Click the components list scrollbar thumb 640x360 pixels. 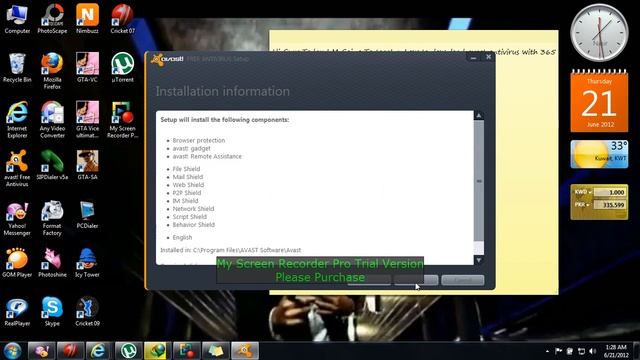click(x=479, y=181)
